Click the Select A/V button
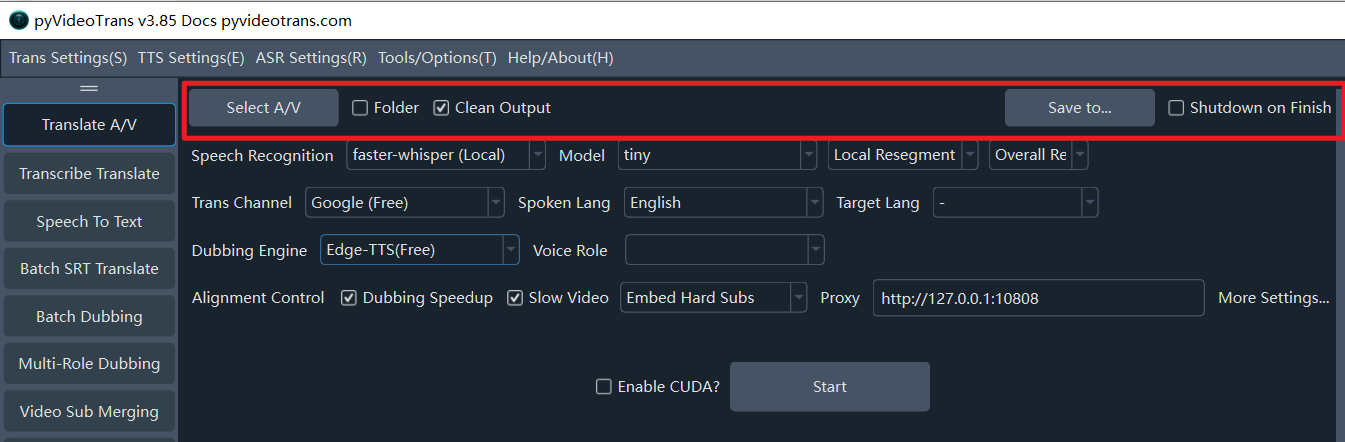The width and height of the screenshot is (1345, 442). pos(263,108)
